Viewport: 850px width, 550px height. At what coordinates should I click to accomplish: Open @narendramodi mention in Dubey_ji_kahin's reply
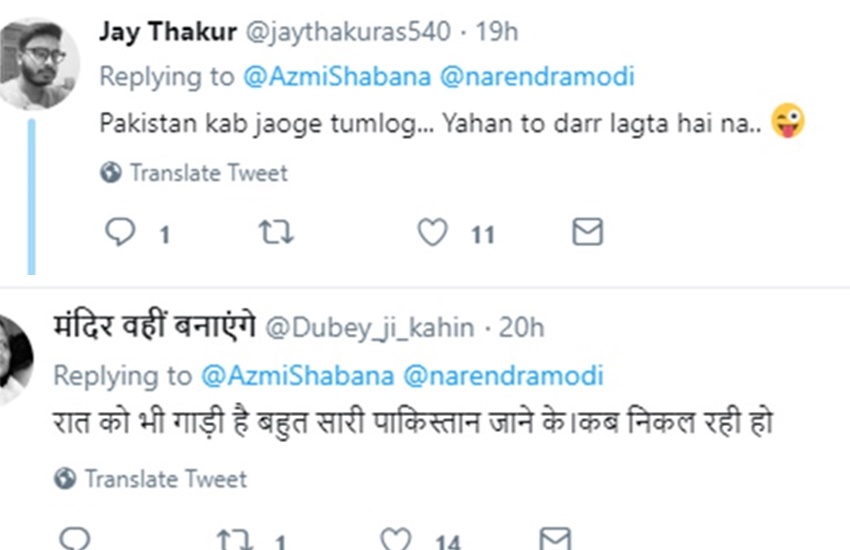click(x=503, y=375)
